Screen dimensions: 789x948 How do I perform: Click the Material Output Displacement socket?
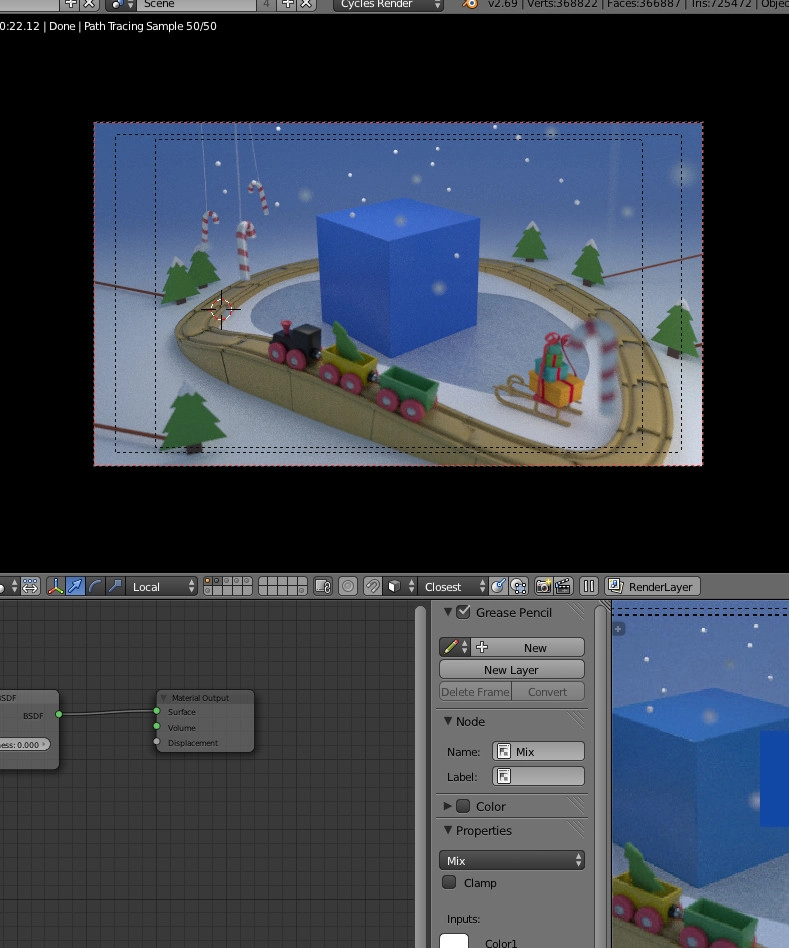(157, 741)
